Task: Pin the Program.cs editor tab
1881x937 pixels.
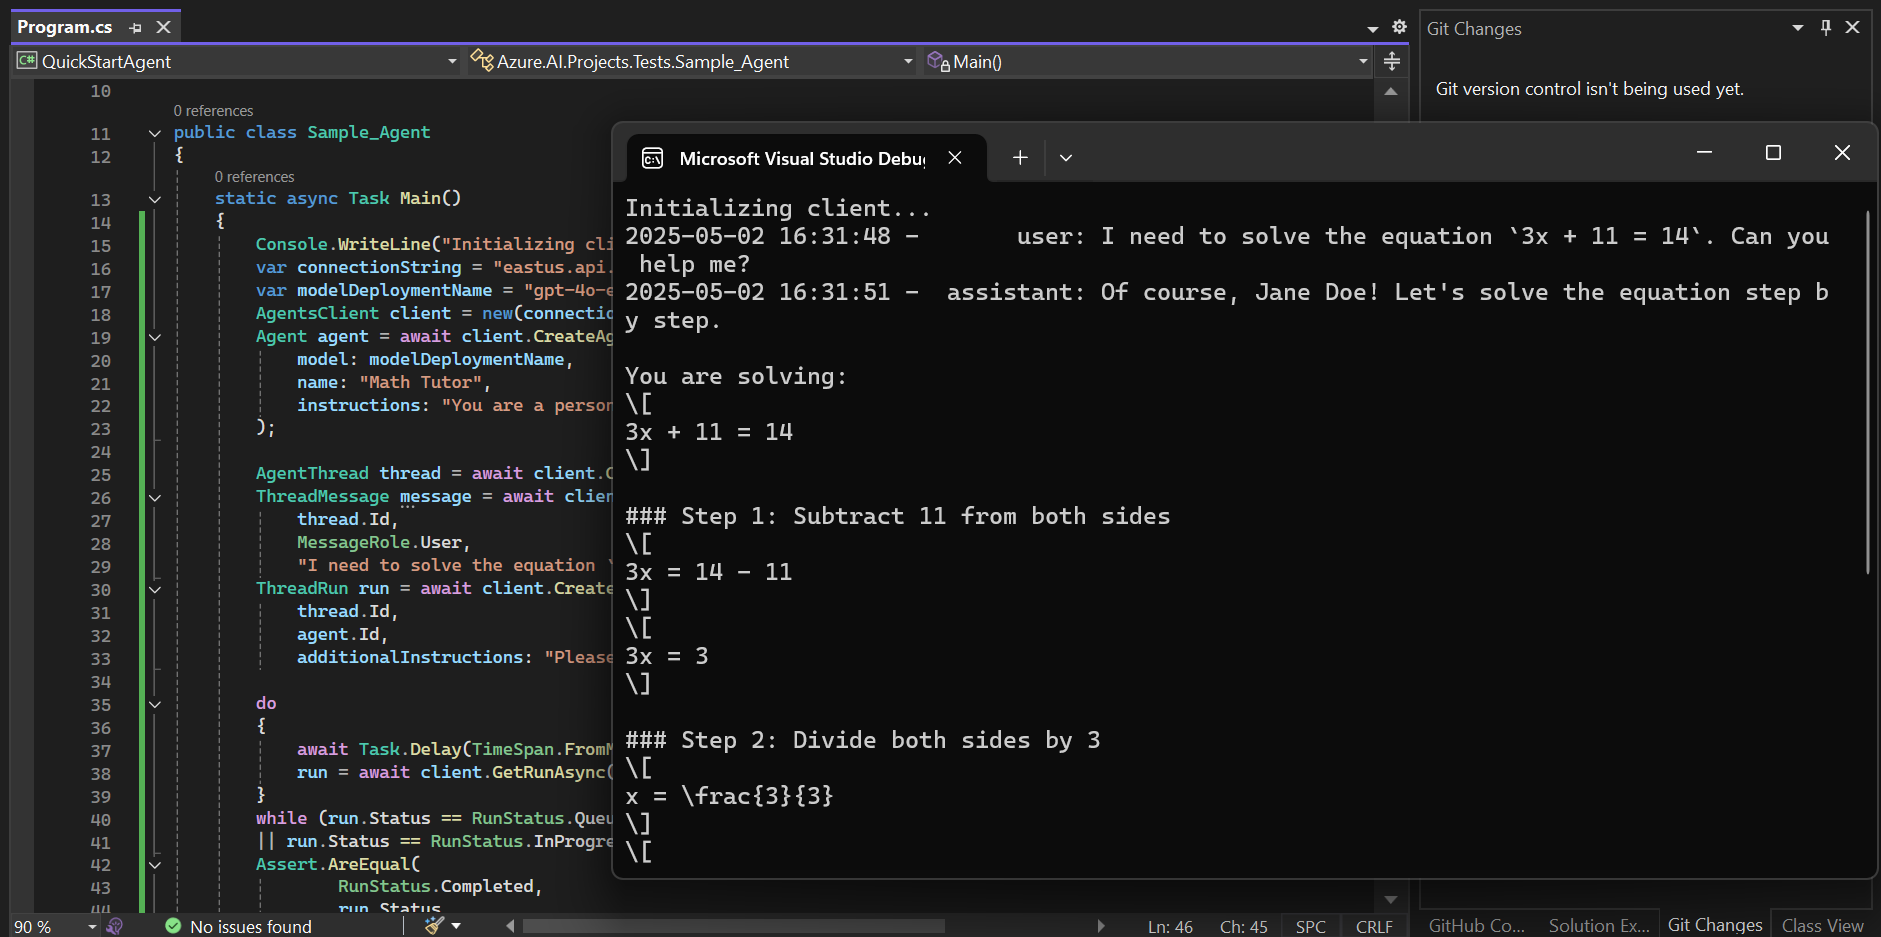Action: click(x=136, y=28)
